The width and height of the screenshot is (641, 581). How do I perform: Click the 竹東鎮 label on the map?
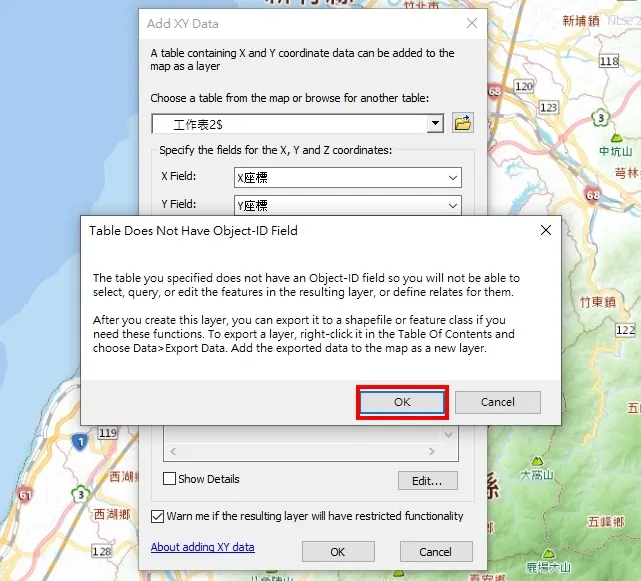pos(598,302)
